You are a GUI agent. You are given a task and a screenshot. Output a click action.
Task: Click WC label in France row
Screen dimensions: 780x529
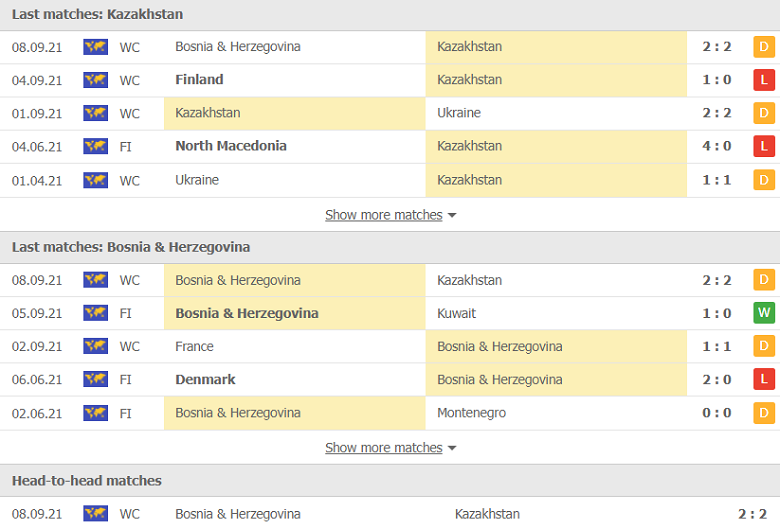click(129, 346)
